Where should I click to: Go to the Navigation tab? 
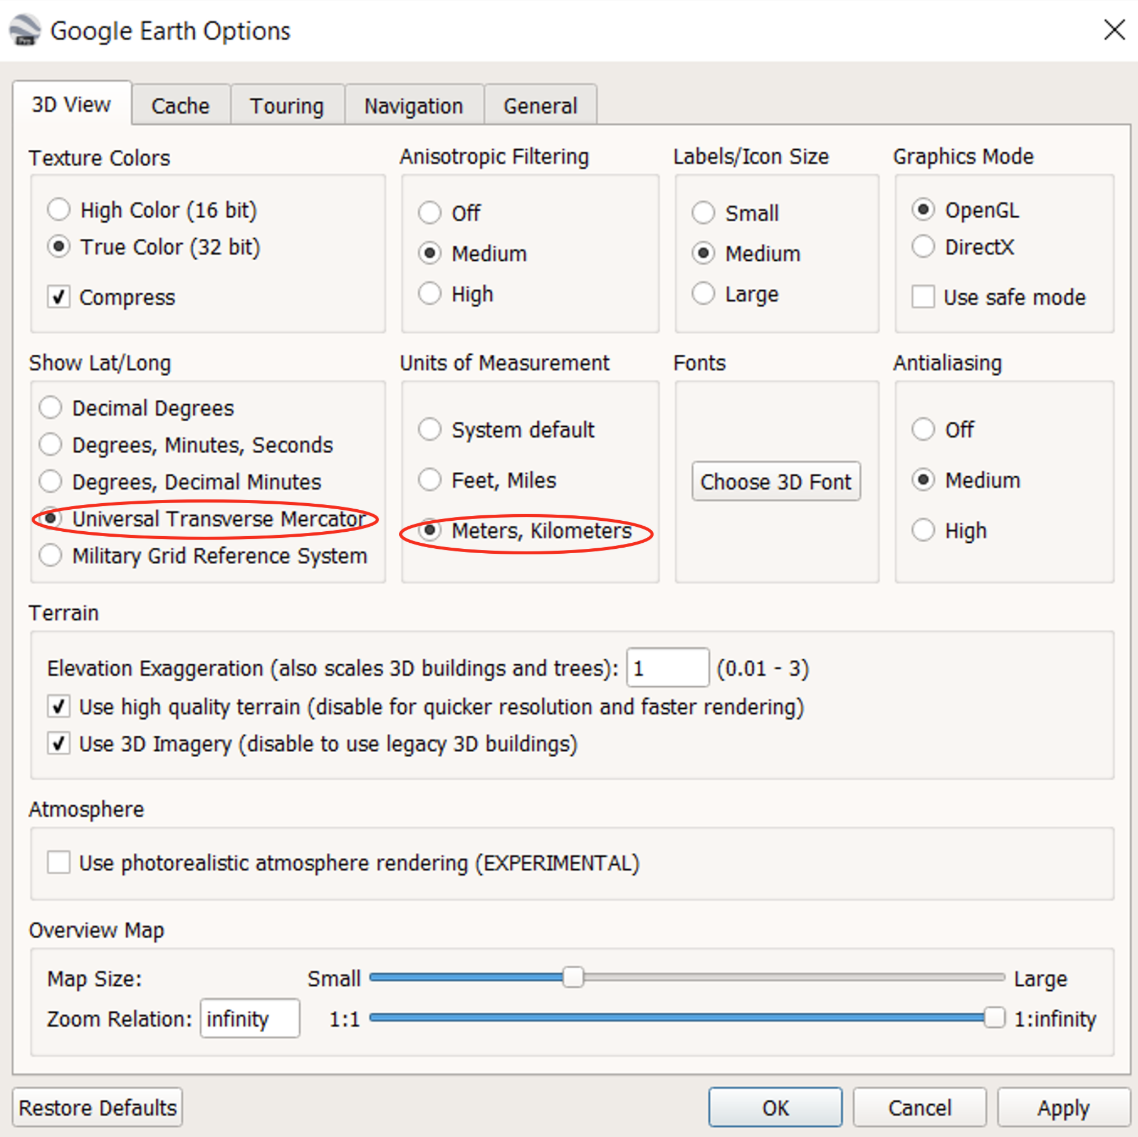pos(413,106)
